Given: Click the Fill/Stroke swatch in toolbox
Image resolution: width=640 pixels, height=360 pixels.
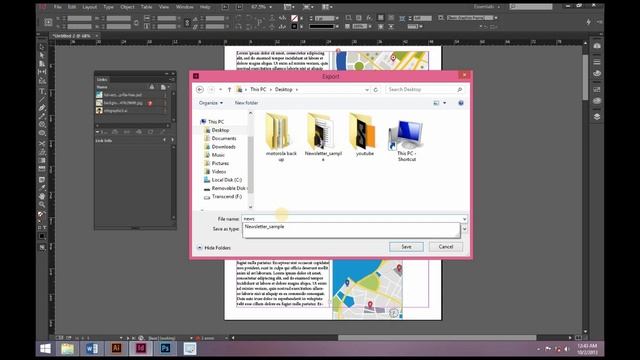Looking at the screenshot, I should [42, 215].
